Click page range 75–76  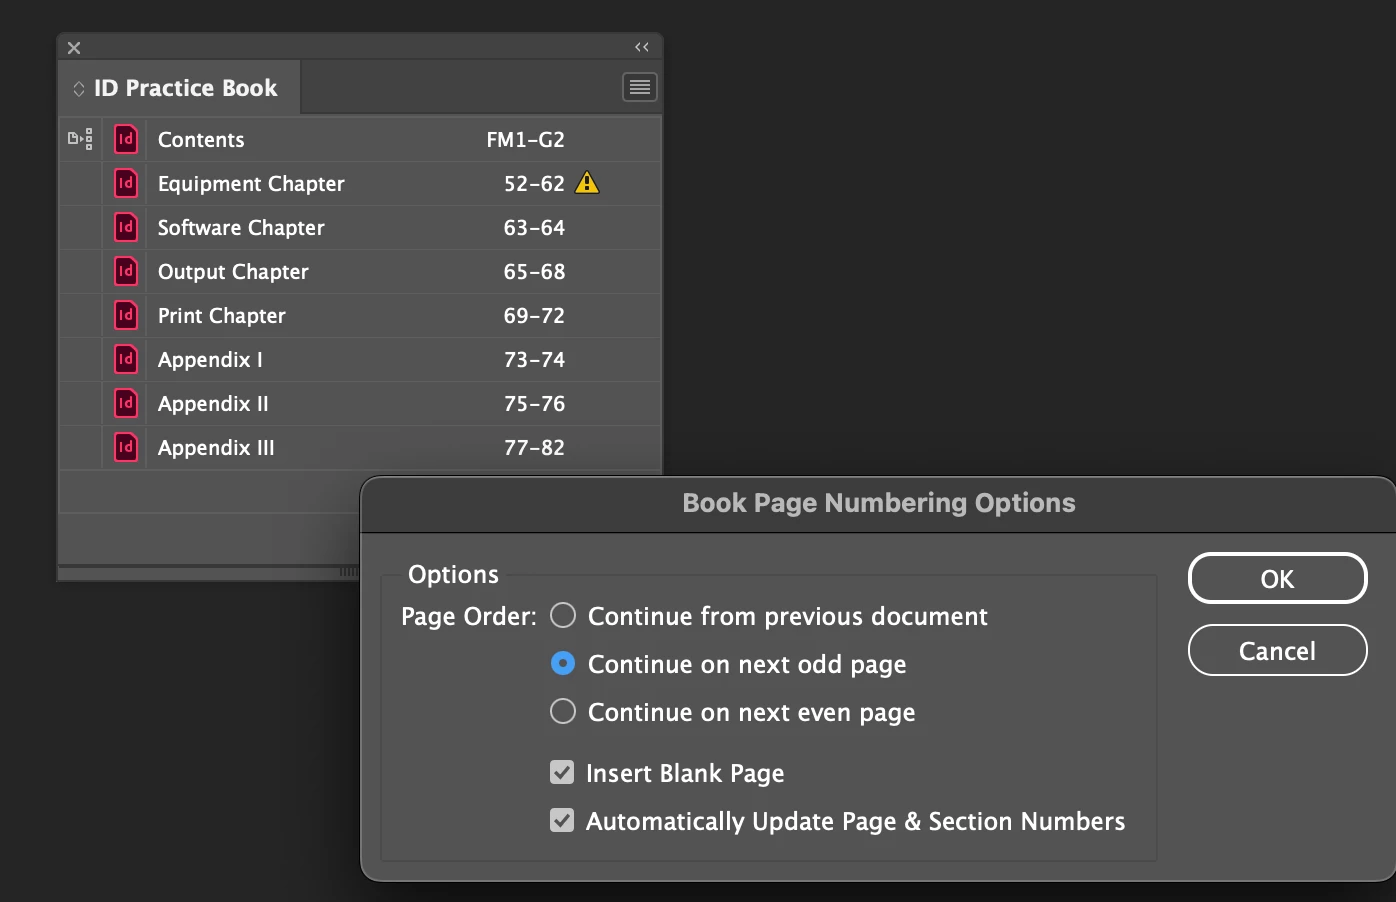click(534, 404)
